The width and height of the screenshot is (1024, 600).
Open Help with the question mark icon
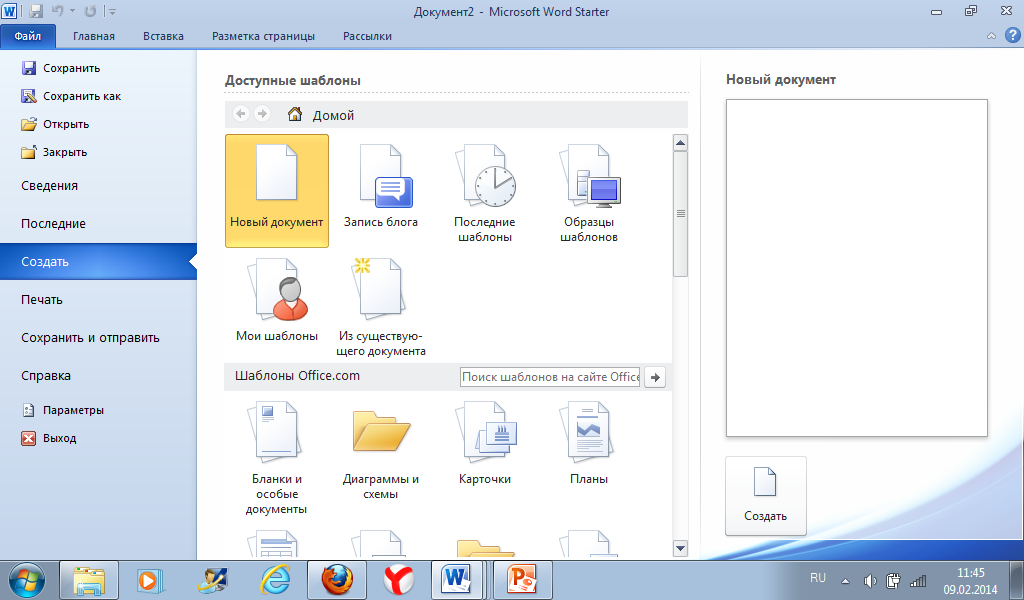(x=1012, y=35)
